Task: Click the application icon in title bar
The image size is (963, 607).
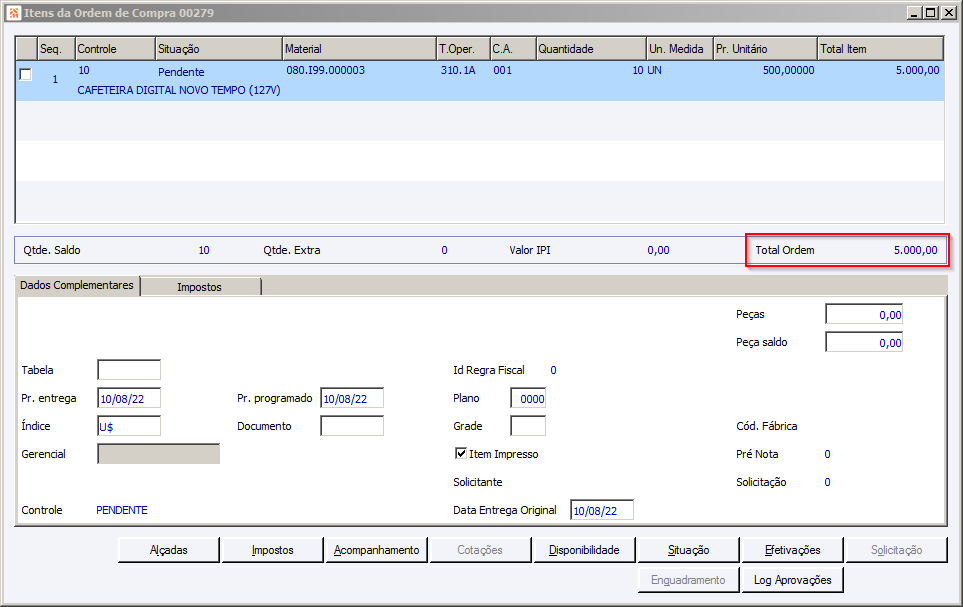Action: point(12,13)
